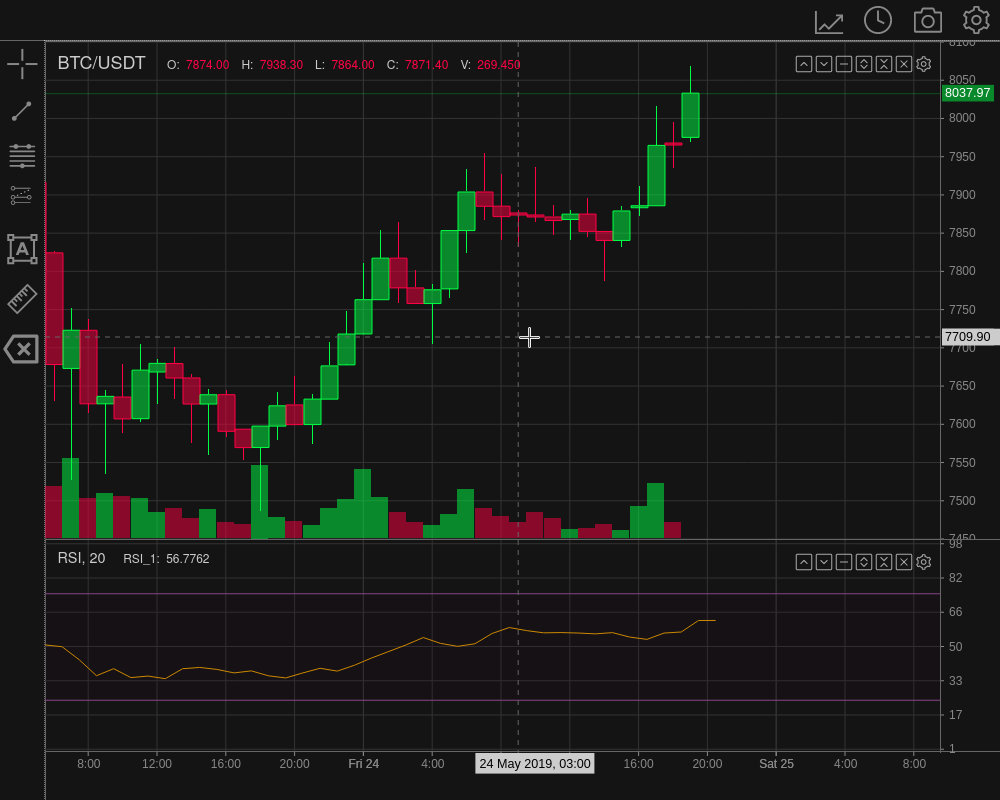This screenshot has height=800, width=1000.
Task: Open the chart indicators icon
Action: pyautogui.click(x=829, y=22)
